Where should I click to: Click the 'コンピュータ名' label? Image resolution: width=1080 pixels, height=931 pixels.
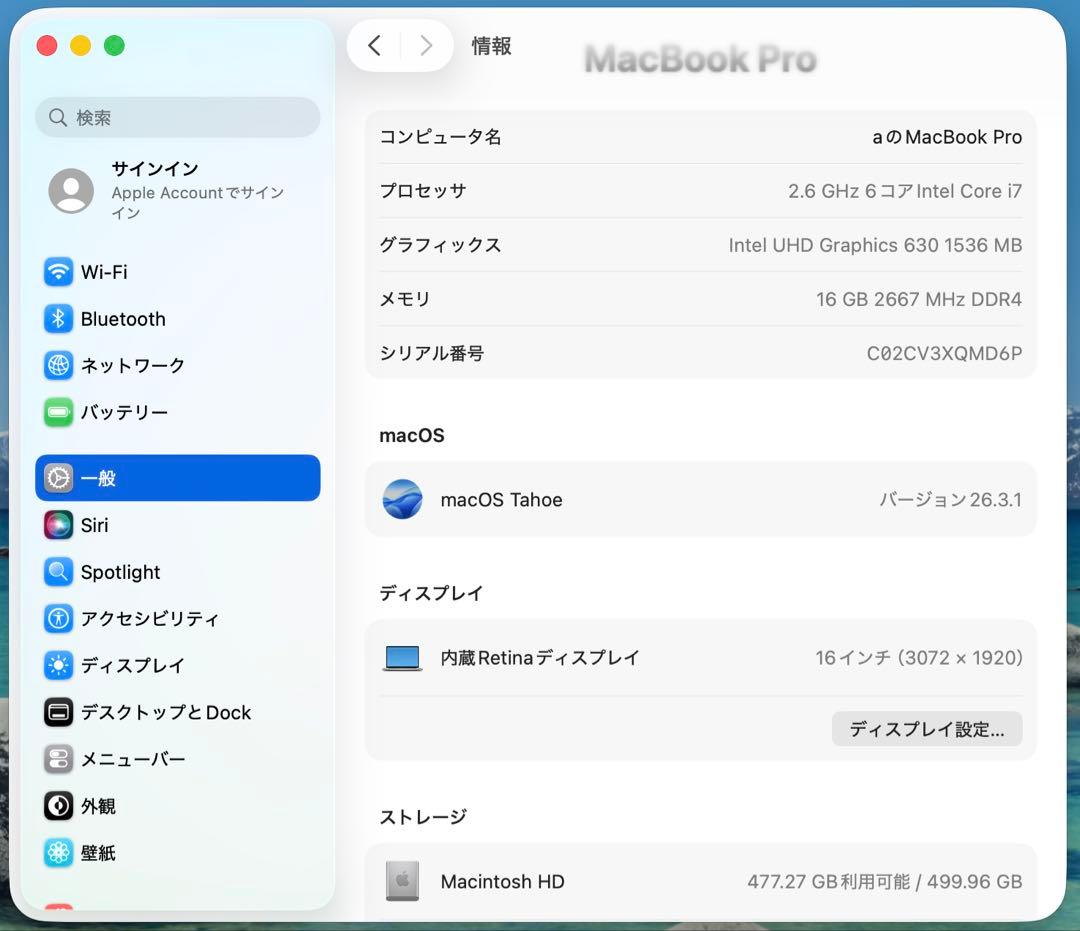(x=440, y=137)
